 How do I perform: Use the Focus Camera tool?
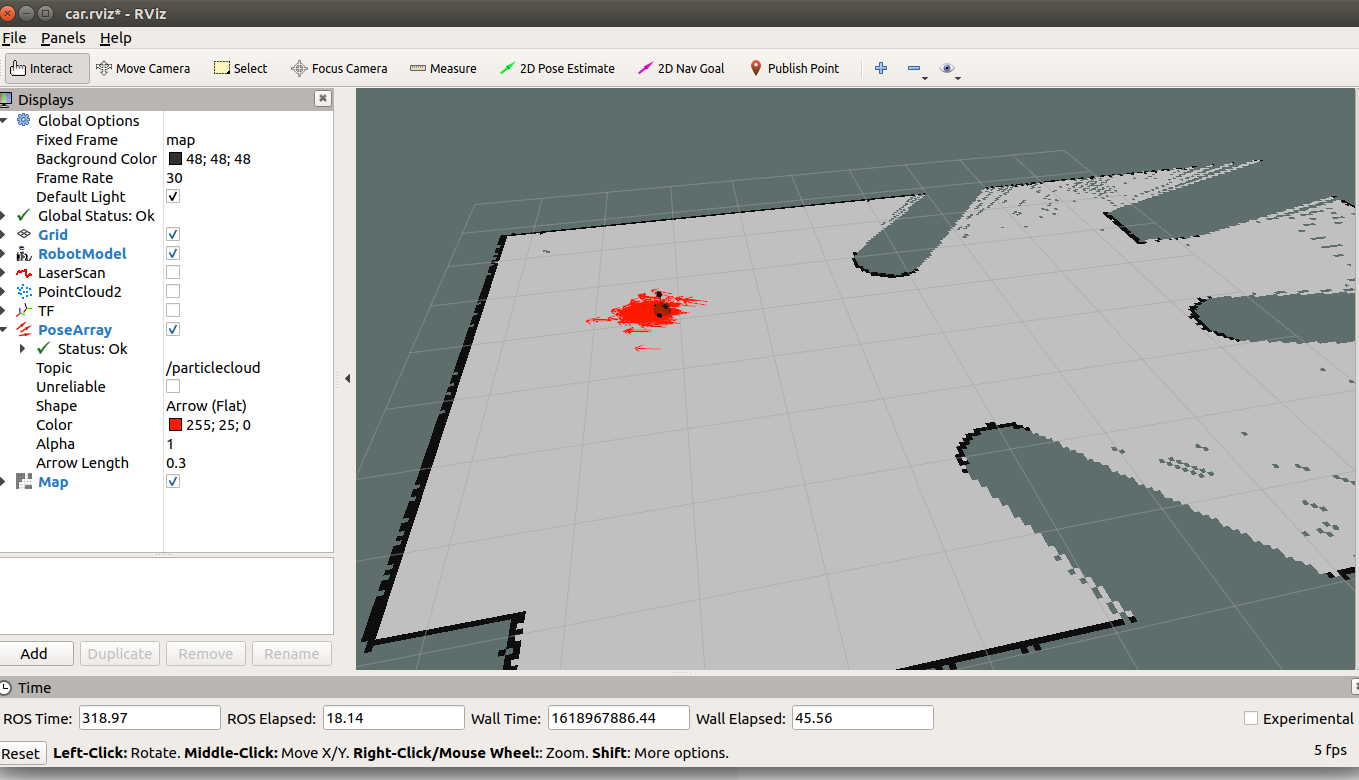point(339,68)
